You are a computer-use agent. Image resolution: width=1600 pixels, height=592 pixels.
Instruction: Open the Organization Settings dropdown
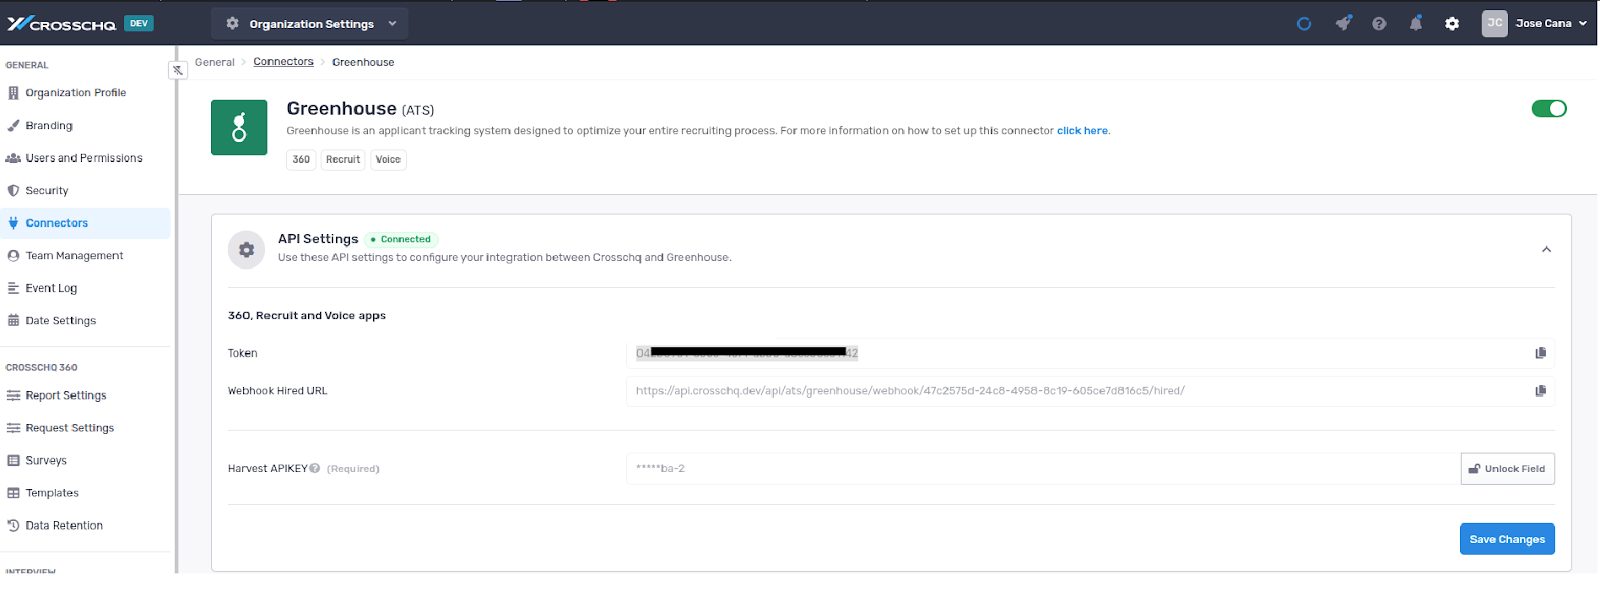310,23
